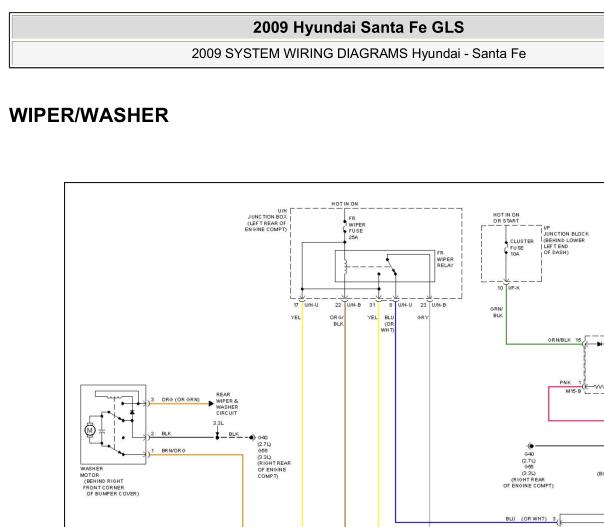Image resolution: width=604 pixels, height=527 pixels.
Task: Click the '3.3L' splice label
Action: coord(218,423)
